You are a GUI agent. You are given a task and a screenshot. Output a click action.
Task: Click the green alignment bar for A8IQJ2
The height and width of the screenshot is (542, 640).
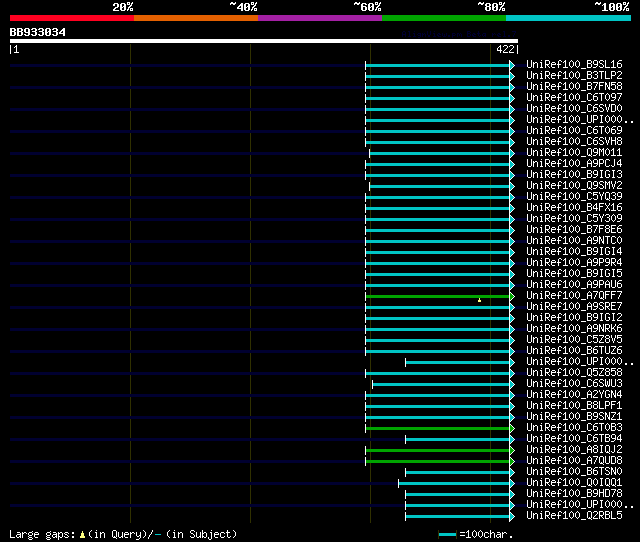(x=438, y=451)
